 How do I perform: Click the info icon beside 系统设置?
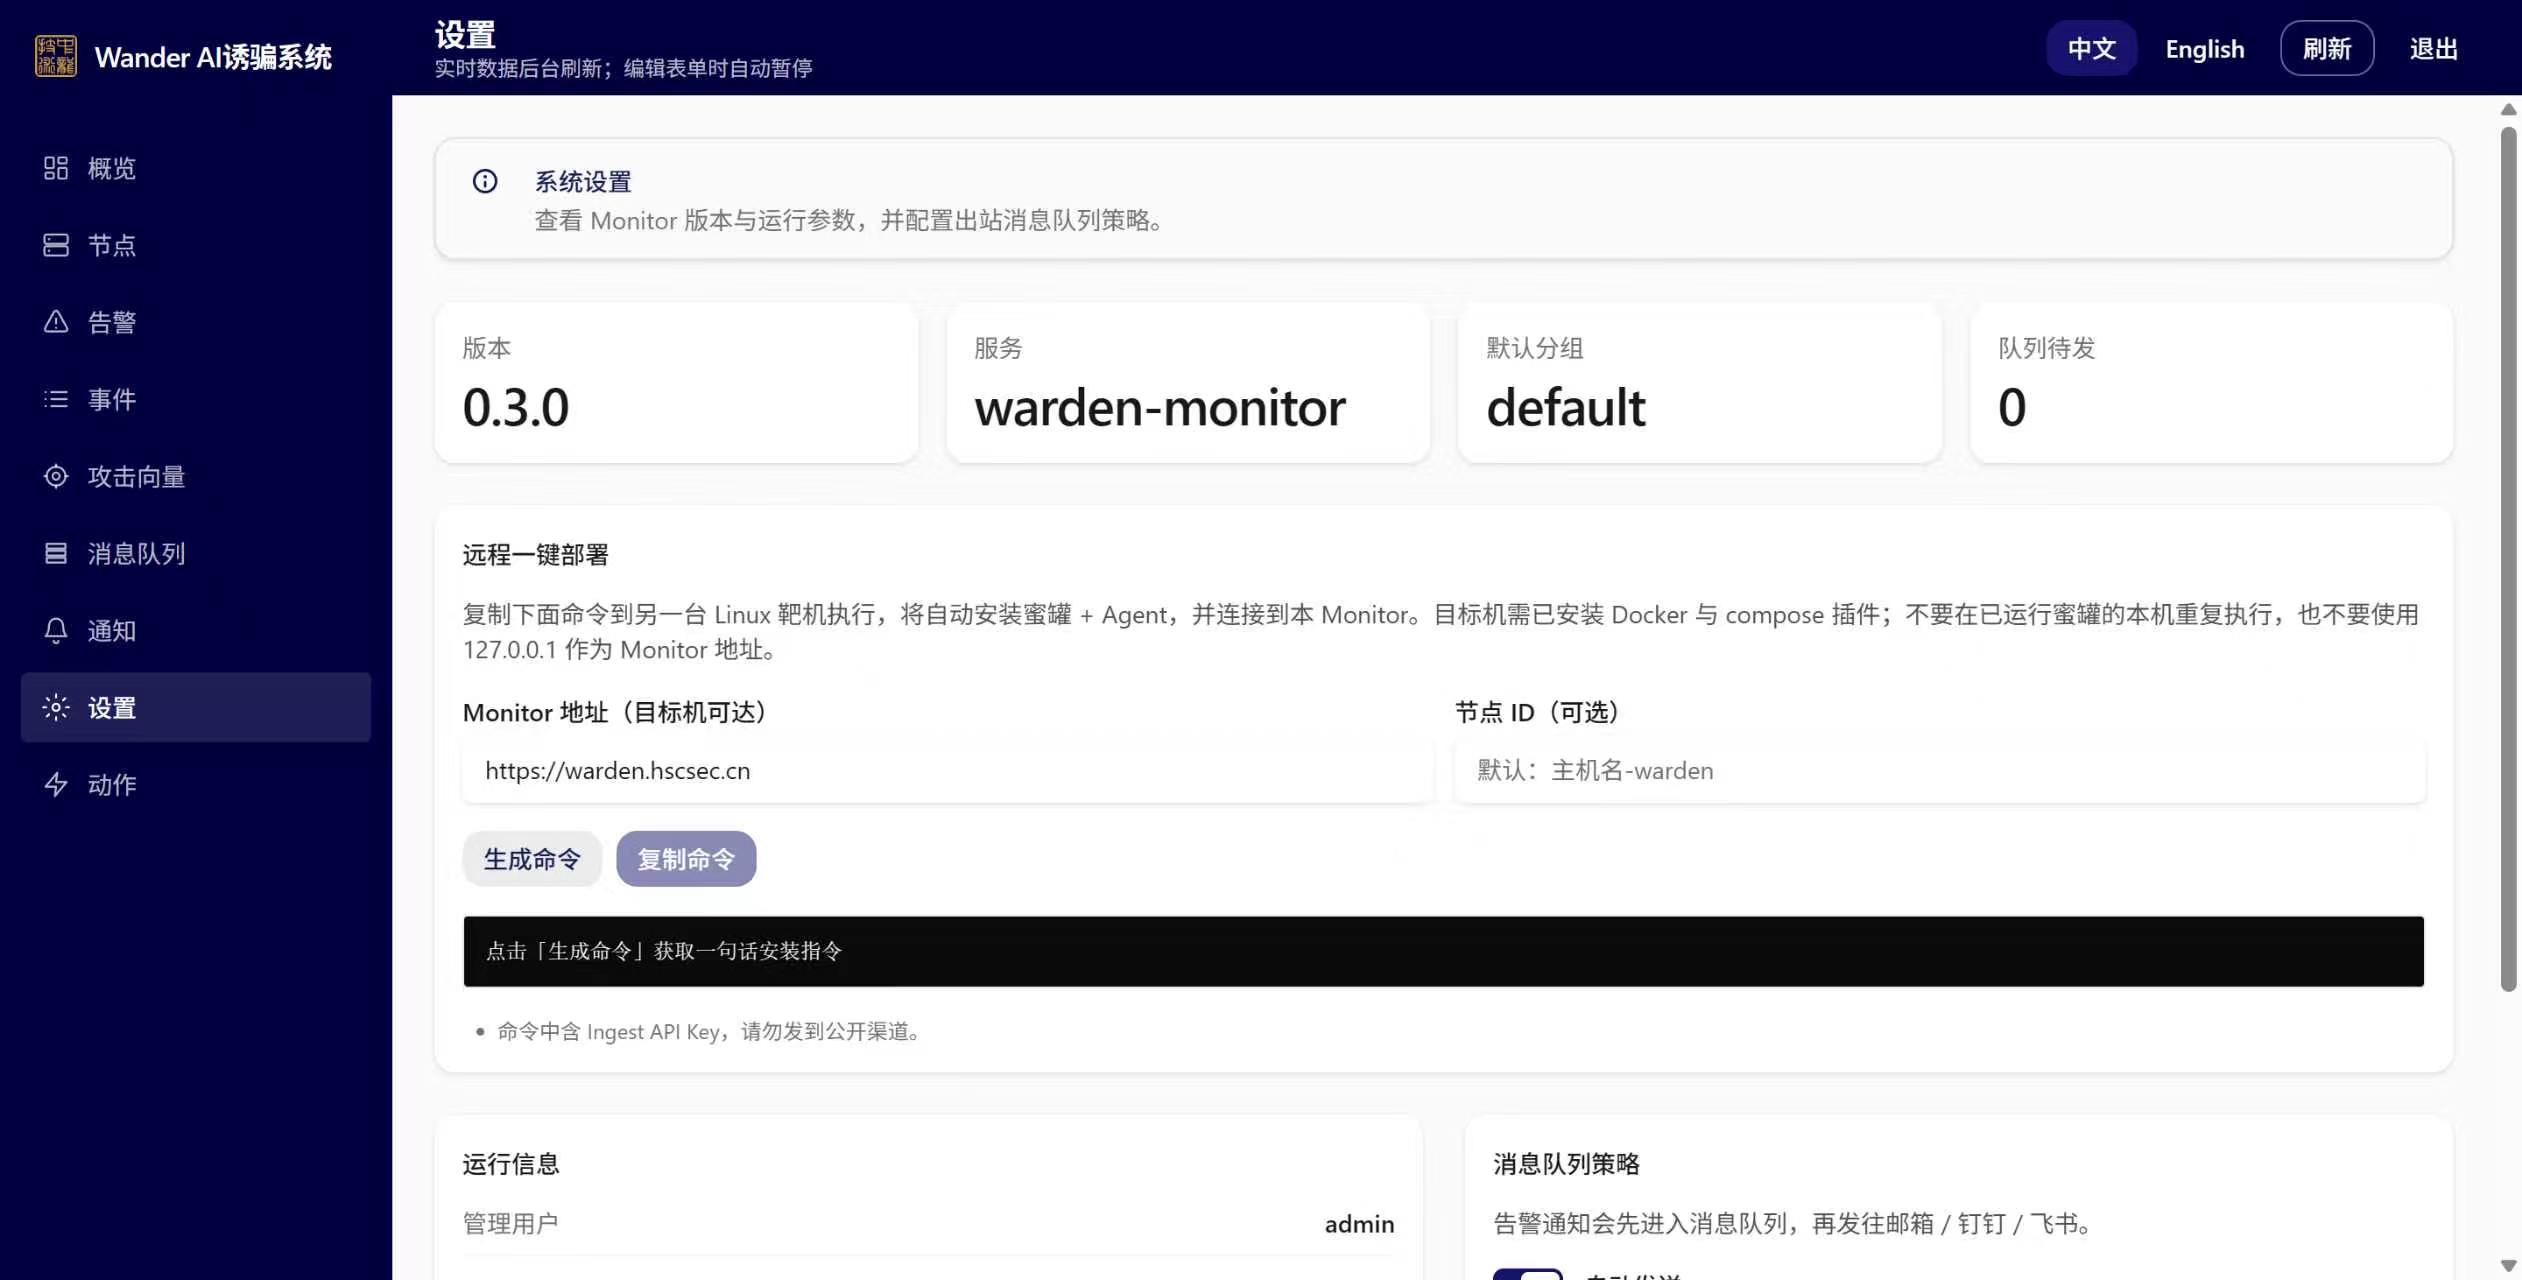point(485,181)
